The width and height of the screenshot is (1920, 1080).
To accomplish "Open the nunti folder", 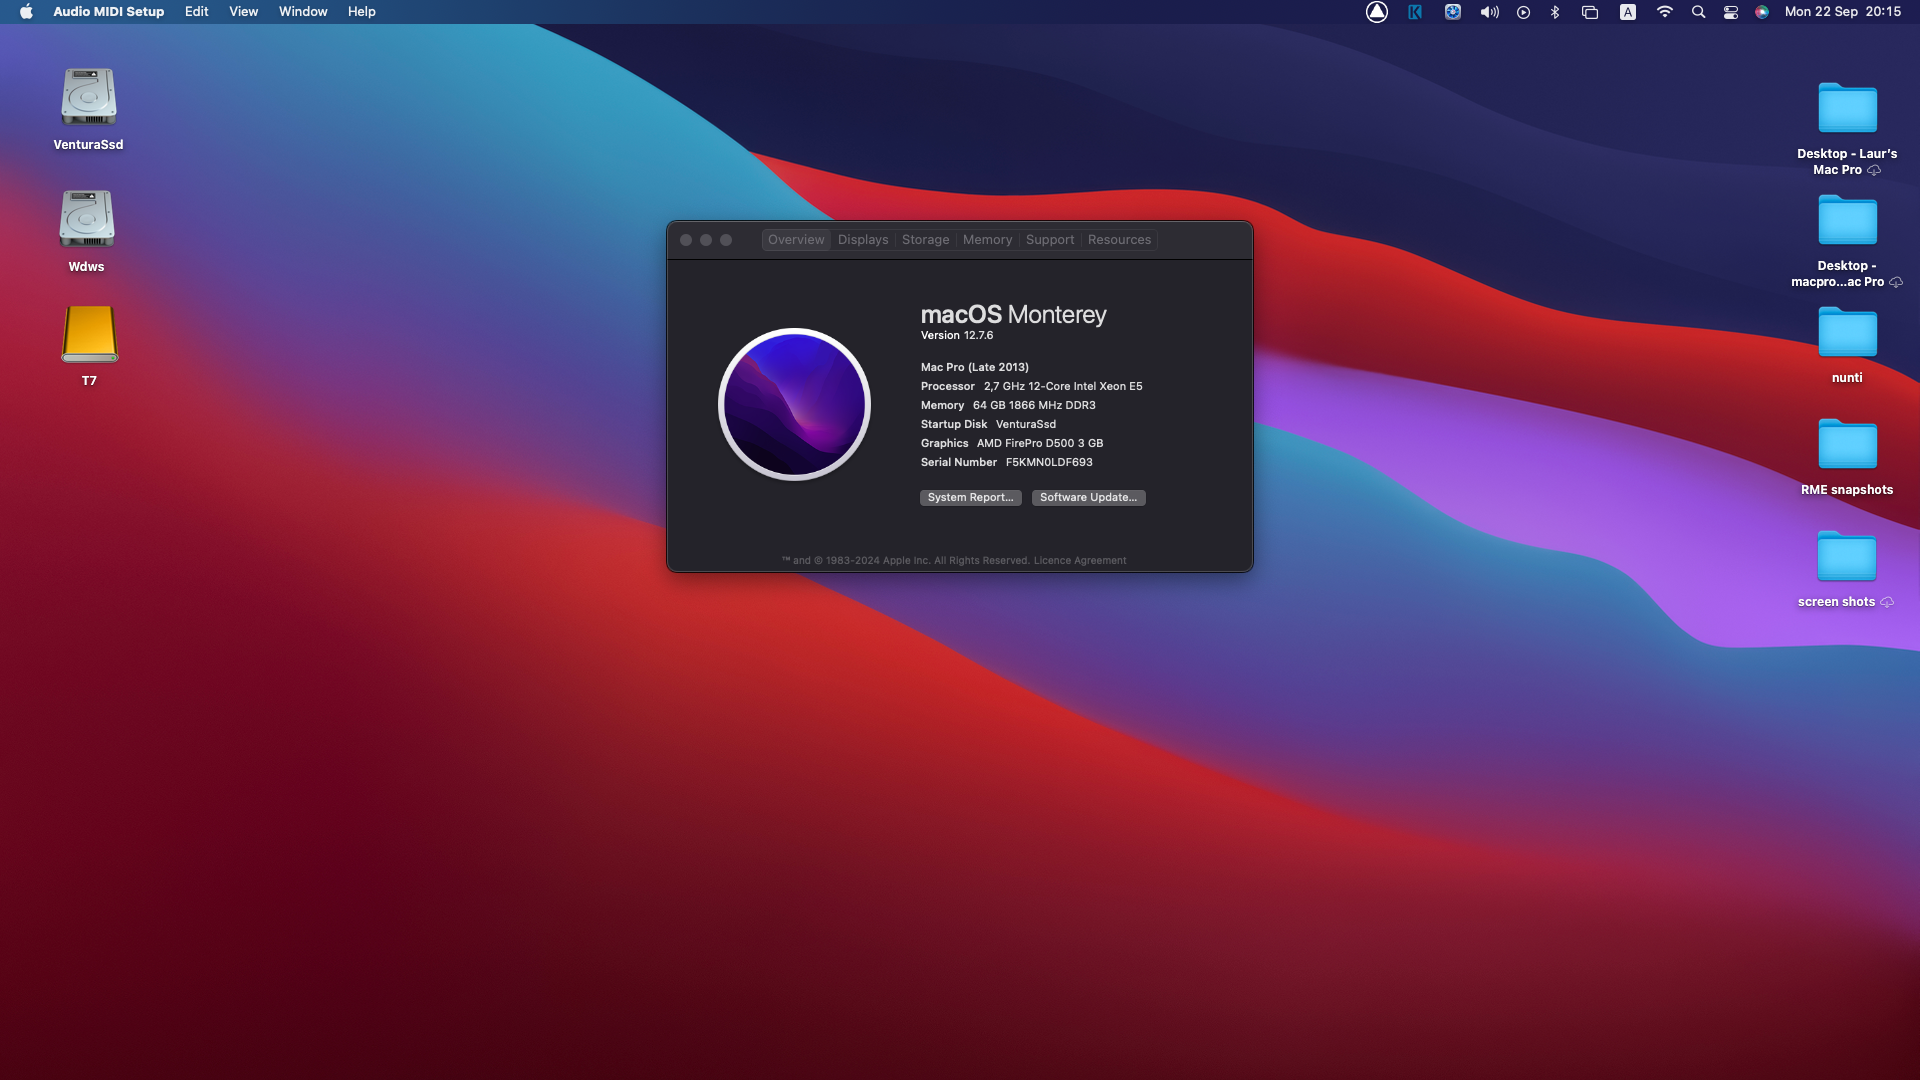I will click(1846, 334).
